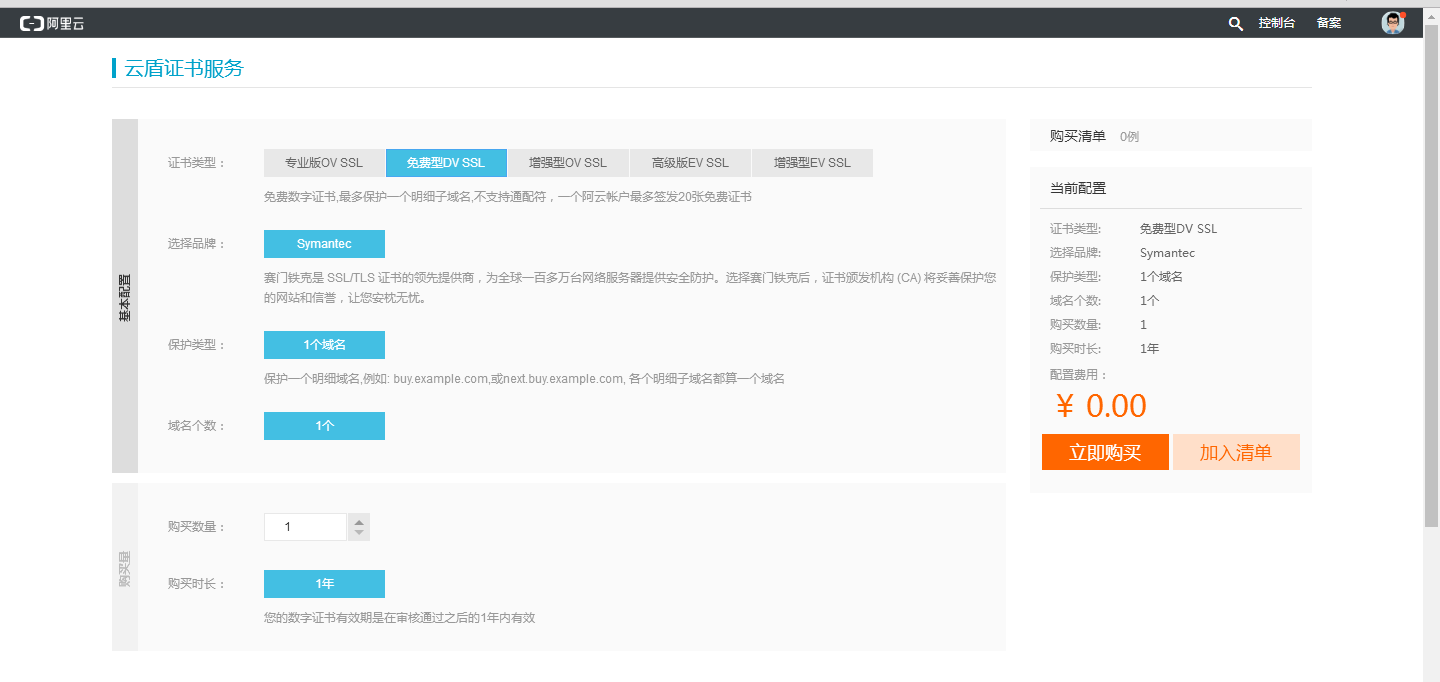The height and width of the screenshot is (682, 1440).
Task: Open the user avatar menu
Action: [x=1393, y=23]
